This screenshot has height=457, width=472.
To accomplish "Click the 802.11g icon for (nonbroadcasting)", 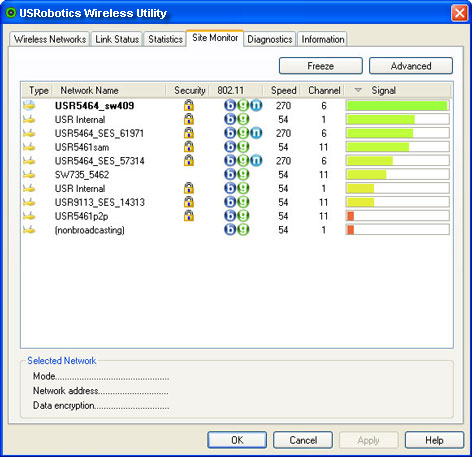I will pyautogui.click(x=243, y=230).
